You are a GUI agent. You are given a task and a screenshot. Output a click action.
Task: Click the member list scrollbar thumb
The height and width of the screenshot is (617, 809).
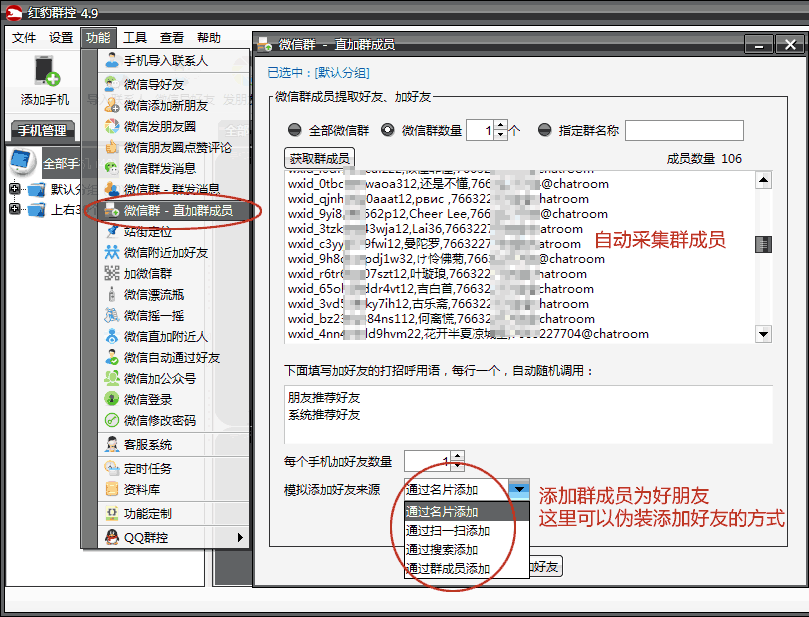(763, 244)
